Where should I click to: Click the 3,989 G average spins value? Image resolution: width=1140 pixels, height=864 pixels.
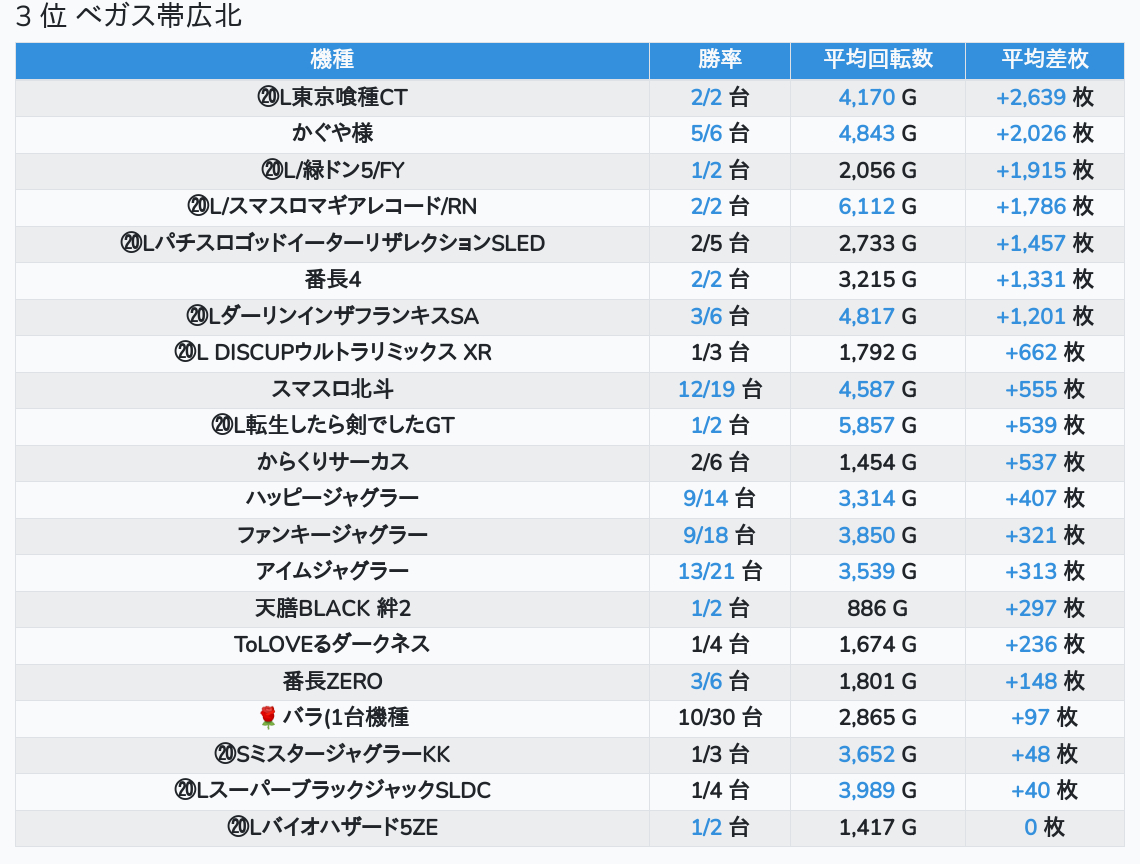[878, 791]
